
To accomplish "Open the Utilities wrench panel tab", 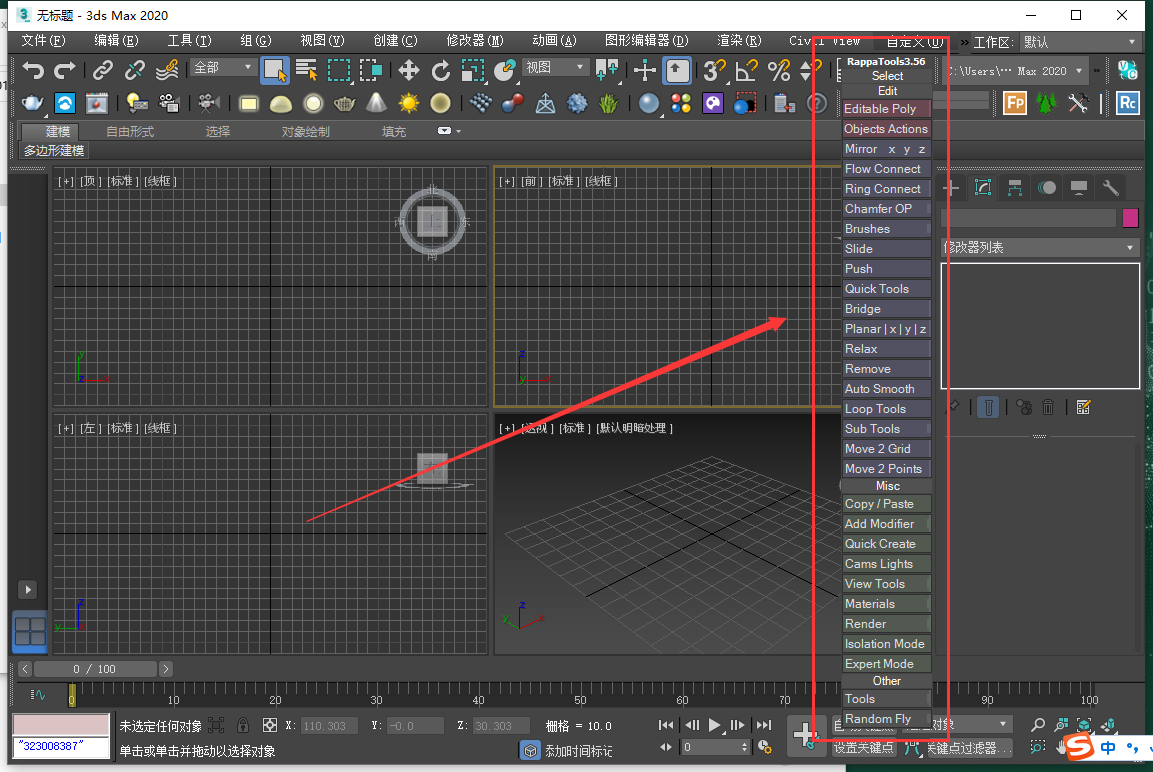I will (1110, 188).
